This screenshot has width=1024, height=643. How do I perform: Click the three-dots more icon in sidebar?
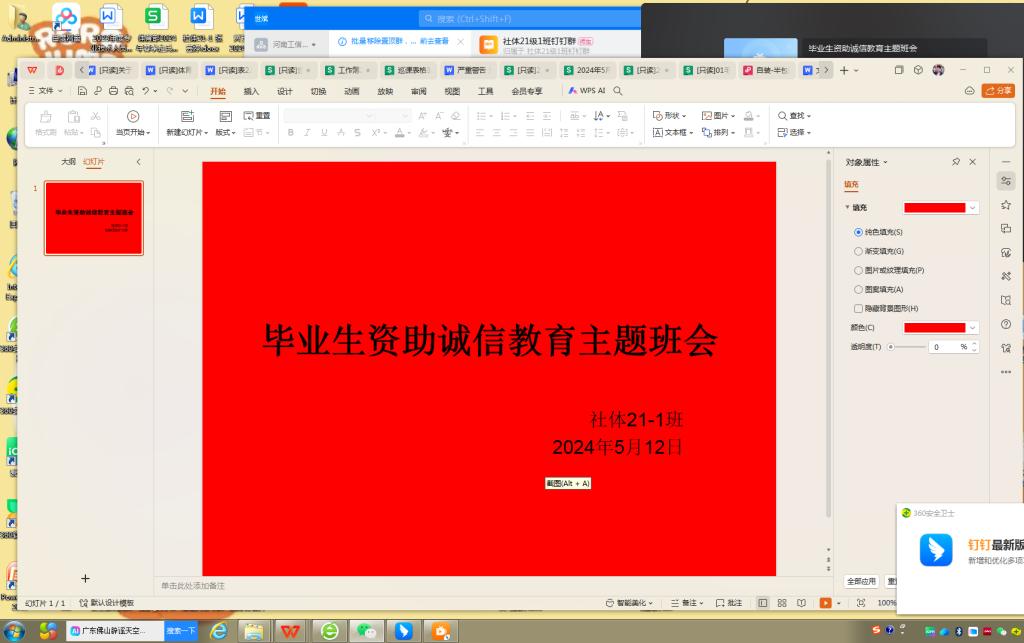(1006, 372)
